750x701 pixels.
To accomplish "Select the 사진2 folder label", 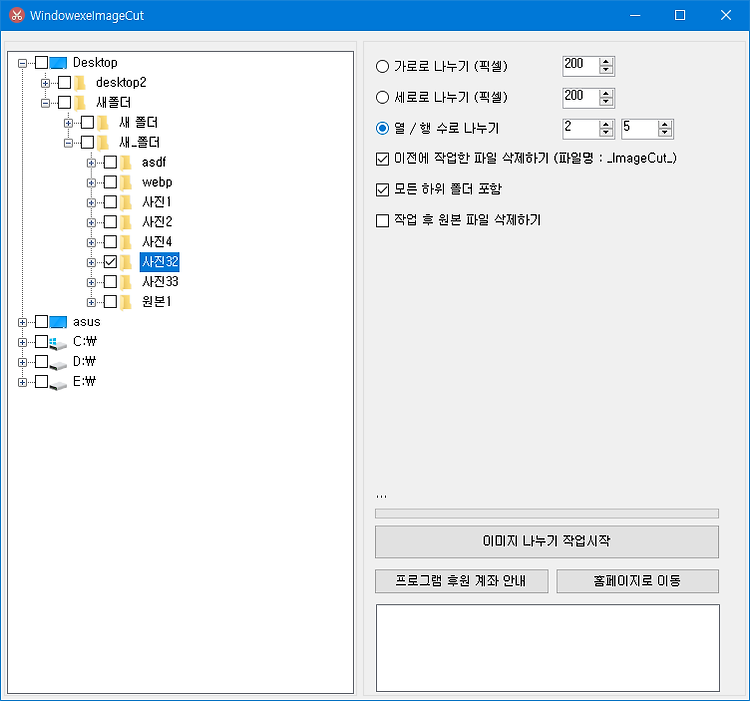I will tap(157, 222).
